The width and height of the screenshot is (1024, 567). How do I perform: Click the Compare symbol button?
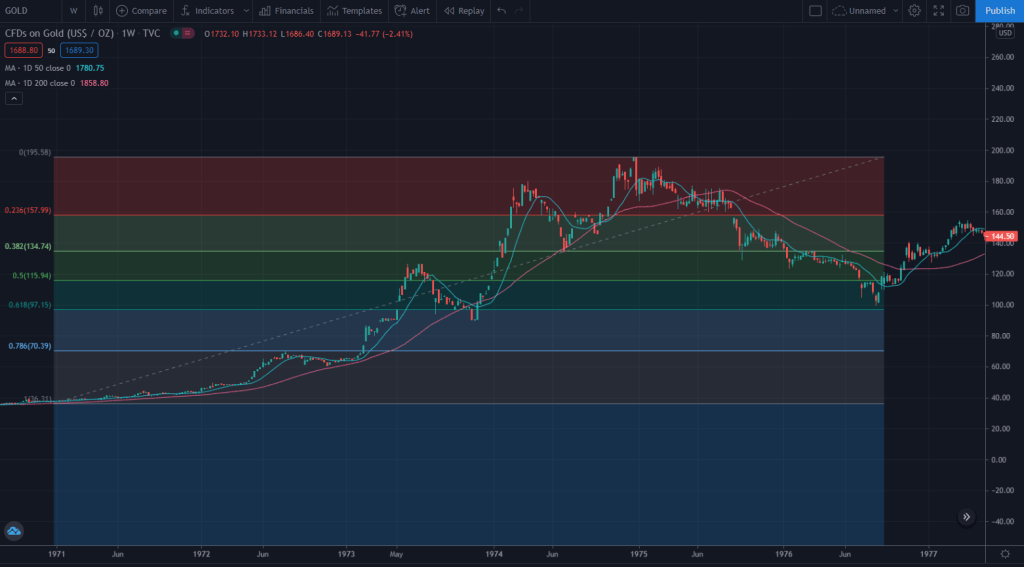141,11
